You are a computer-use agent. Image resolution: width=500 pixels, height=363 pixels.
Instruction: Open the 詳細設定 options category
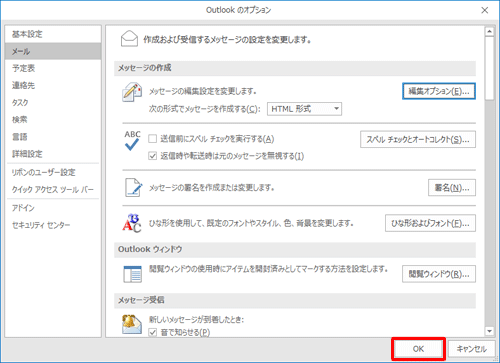[x=53, y=154]
